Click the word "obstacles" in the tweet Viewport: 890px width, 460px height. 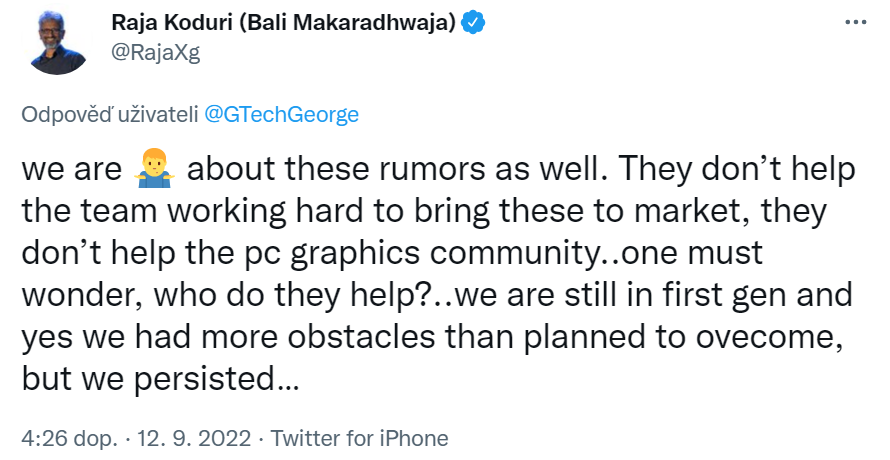(361, 337)
